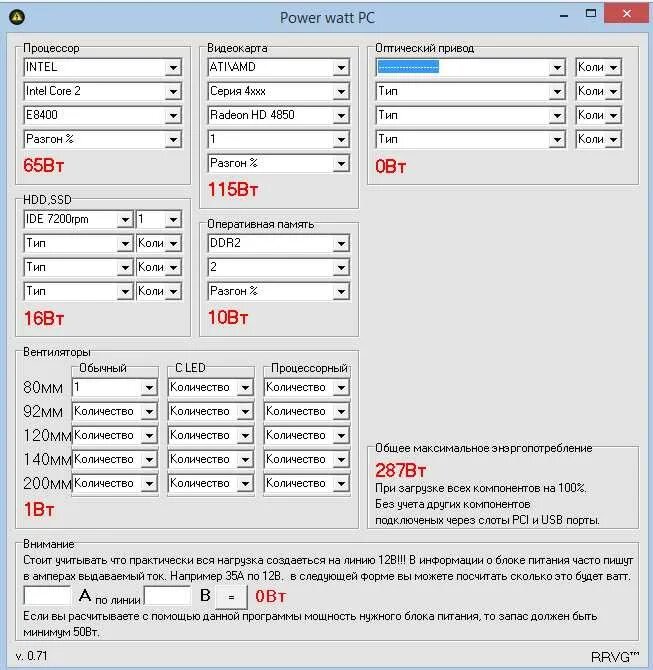Image resolution: width=653 pixels, height=670 pixels.
Task: Open the 80мм Процессорный fan Количество dropdown
Action: (x=307, y=388)
